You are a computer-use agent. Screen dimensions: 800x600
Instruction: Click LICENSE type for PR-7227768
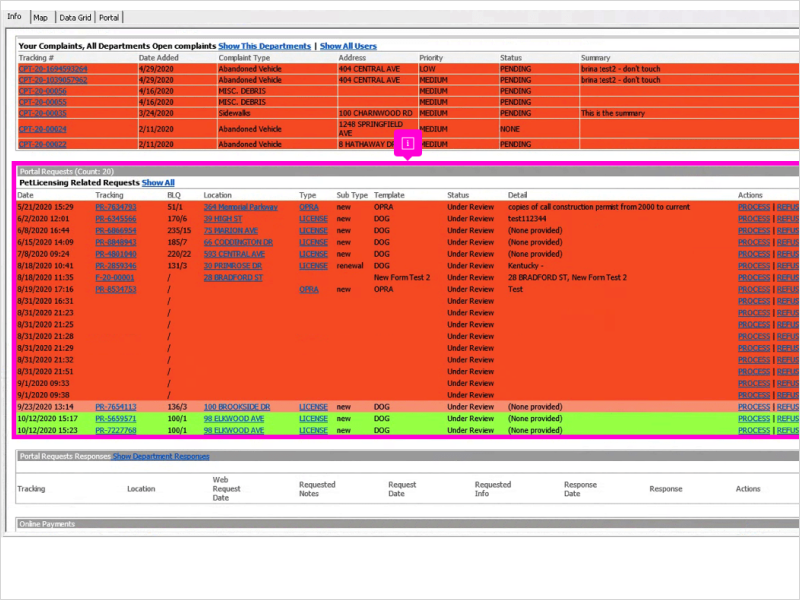coord(313,431)
